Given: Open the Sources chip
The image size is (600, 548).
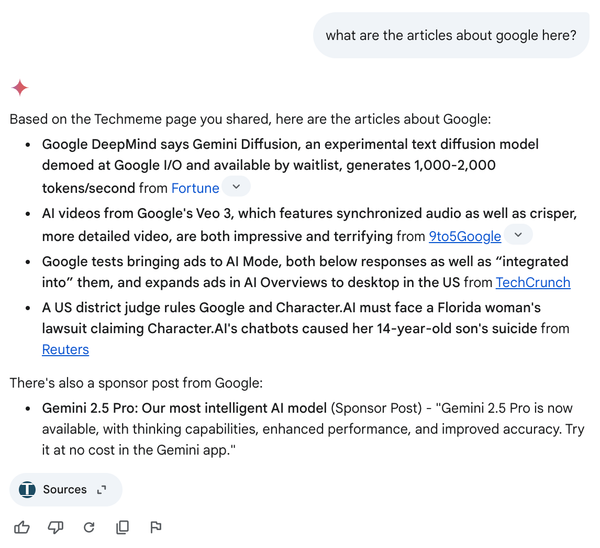Looking at the screenshot, I should [x=66, y=489].
